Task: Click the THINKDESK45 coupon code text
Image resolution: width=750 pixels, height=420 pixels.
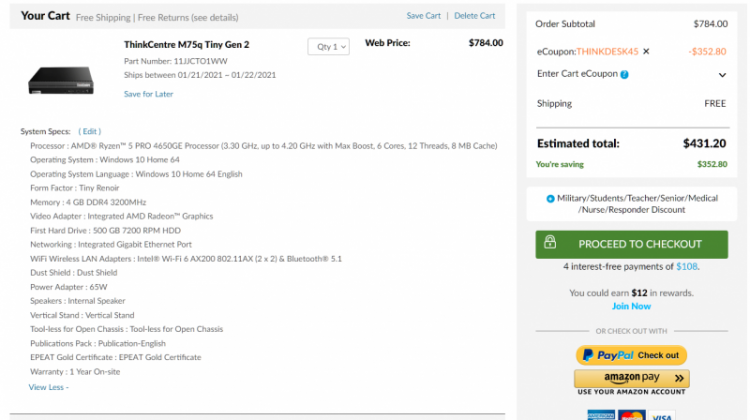Action: pos(607,51)
